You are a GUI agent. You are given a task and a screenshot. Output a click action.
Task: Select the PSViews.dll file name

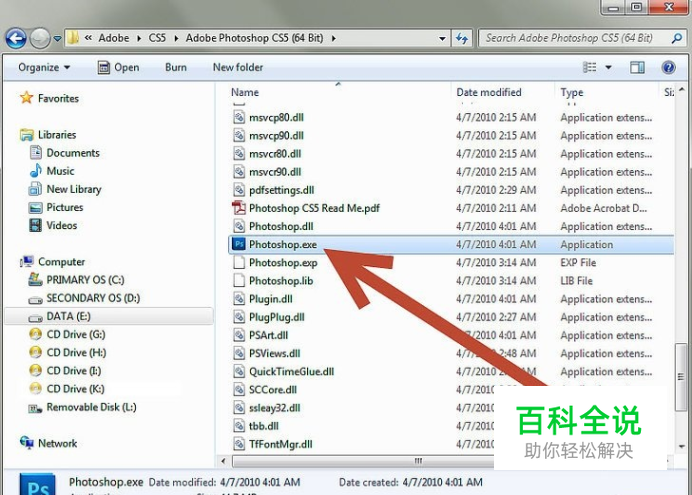coord(275,353)
